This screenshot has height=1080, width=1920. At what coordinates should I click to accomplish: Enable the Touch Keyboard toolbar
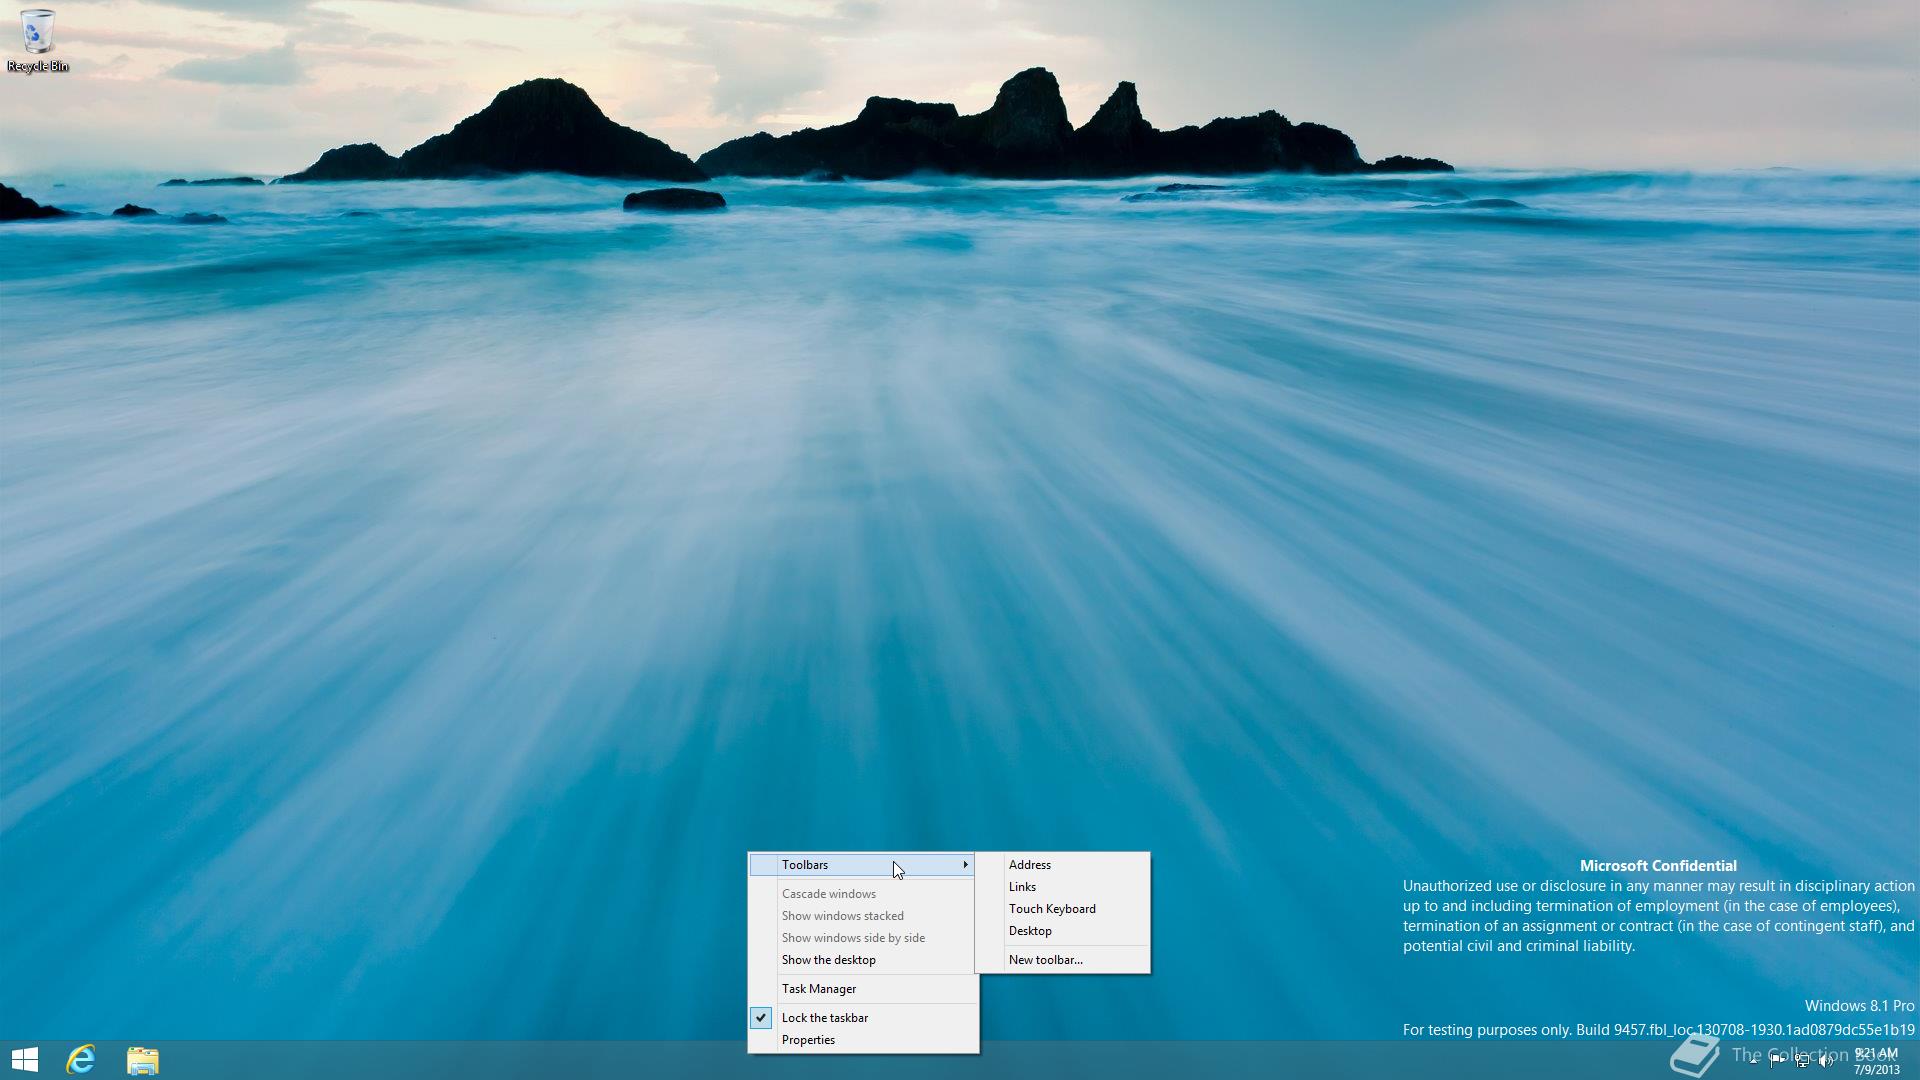click(1063, 909)
